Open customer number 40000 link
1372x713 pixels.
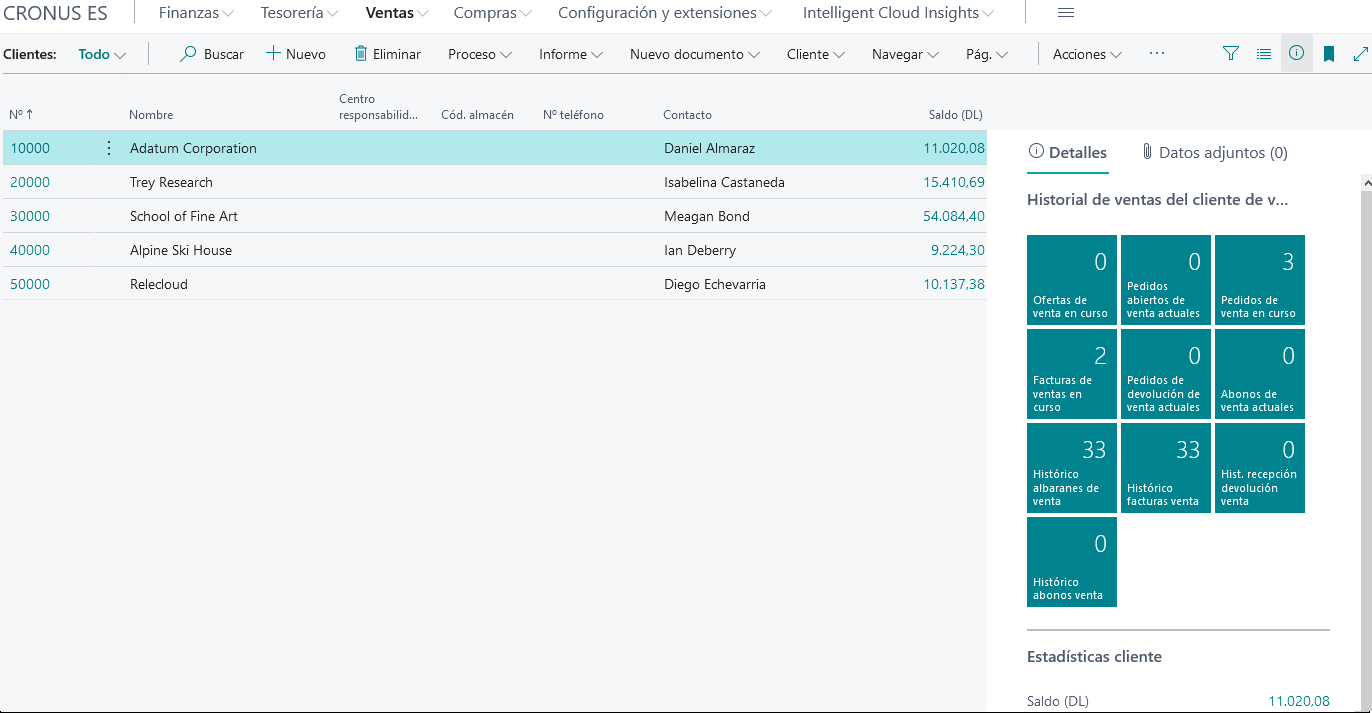click(x=30, y=250)
